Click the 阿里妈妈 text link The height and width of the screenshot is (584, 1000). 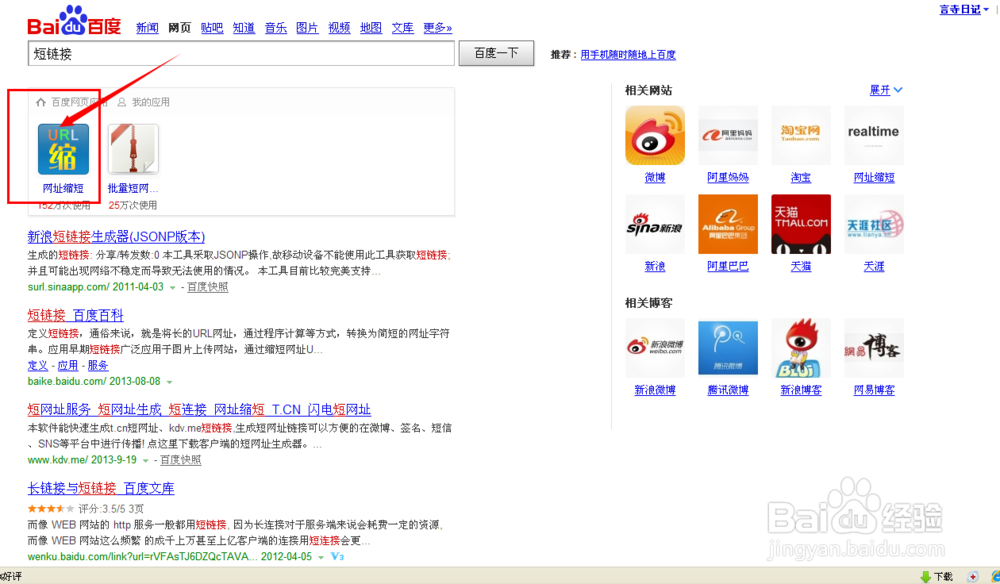point(728,177)
